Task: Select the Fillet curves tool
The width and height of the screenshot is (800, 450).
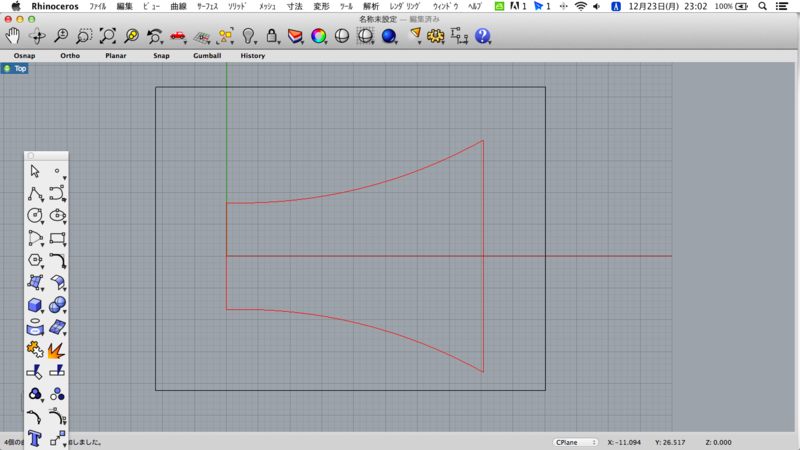Action: (57, 260)
